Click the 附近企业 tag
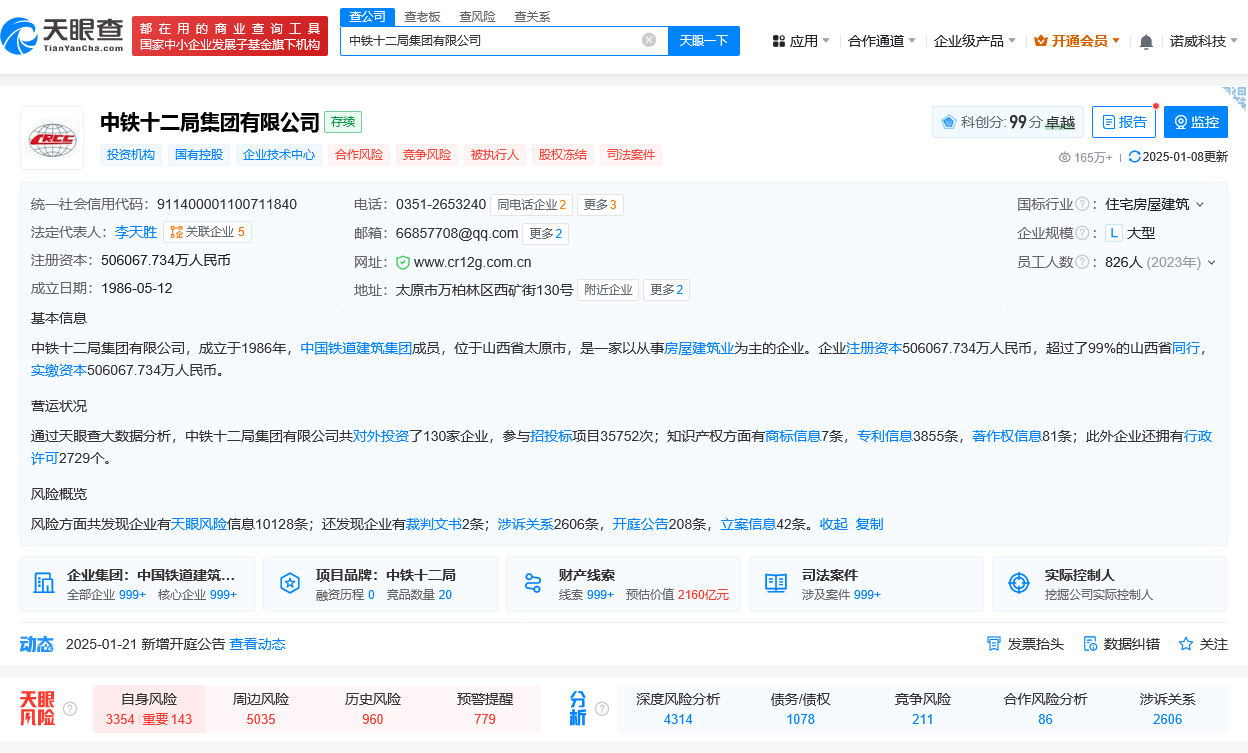Image resolution: width=1248 pixels, height=753 pixels. pyautogui.click(x=608, y=290)
